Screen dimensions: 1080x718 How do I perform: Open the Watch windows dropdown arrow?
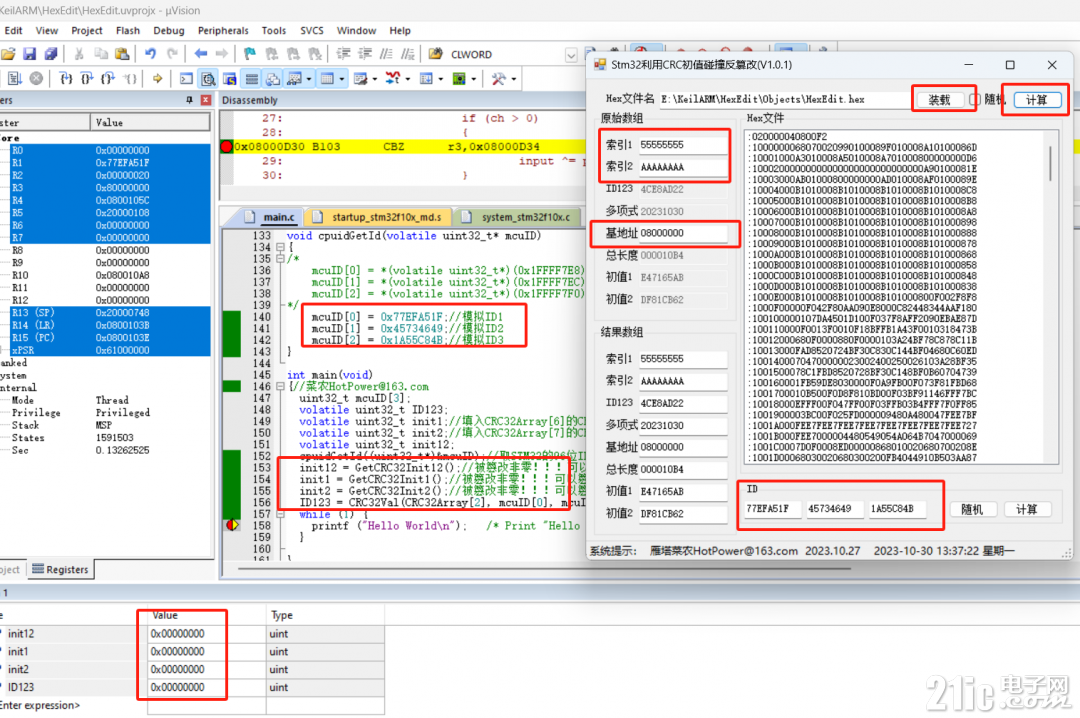309,79
